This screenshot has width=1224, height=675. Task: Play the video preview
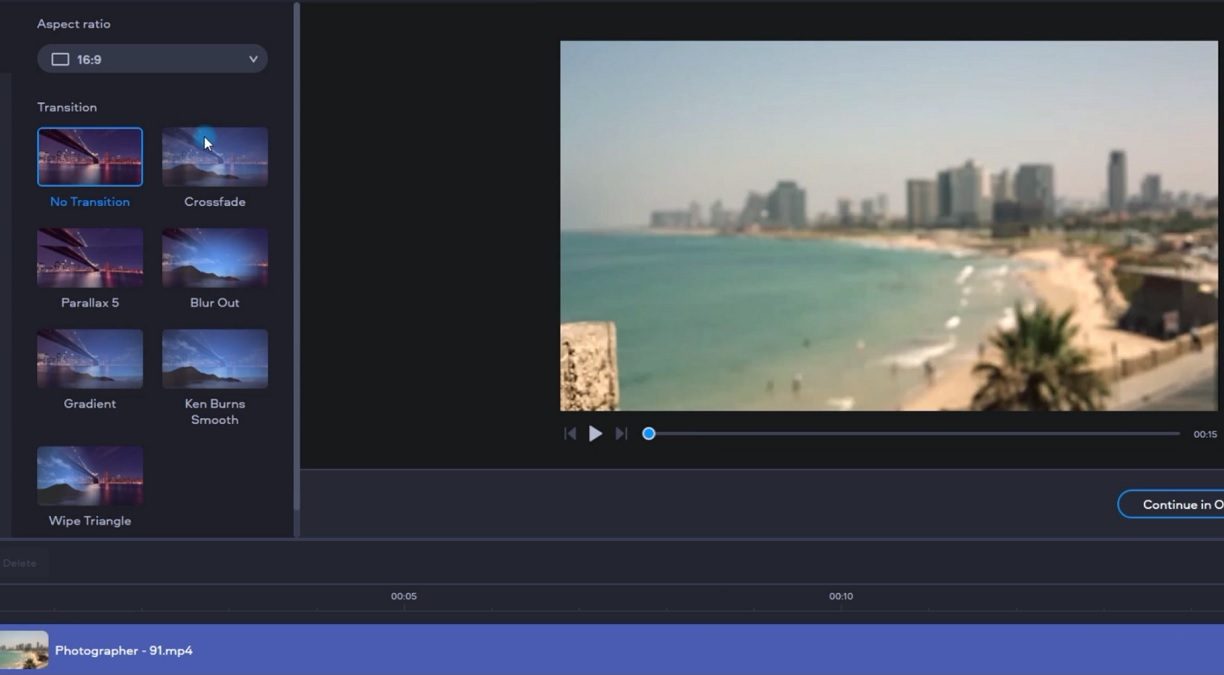(595, 433)
